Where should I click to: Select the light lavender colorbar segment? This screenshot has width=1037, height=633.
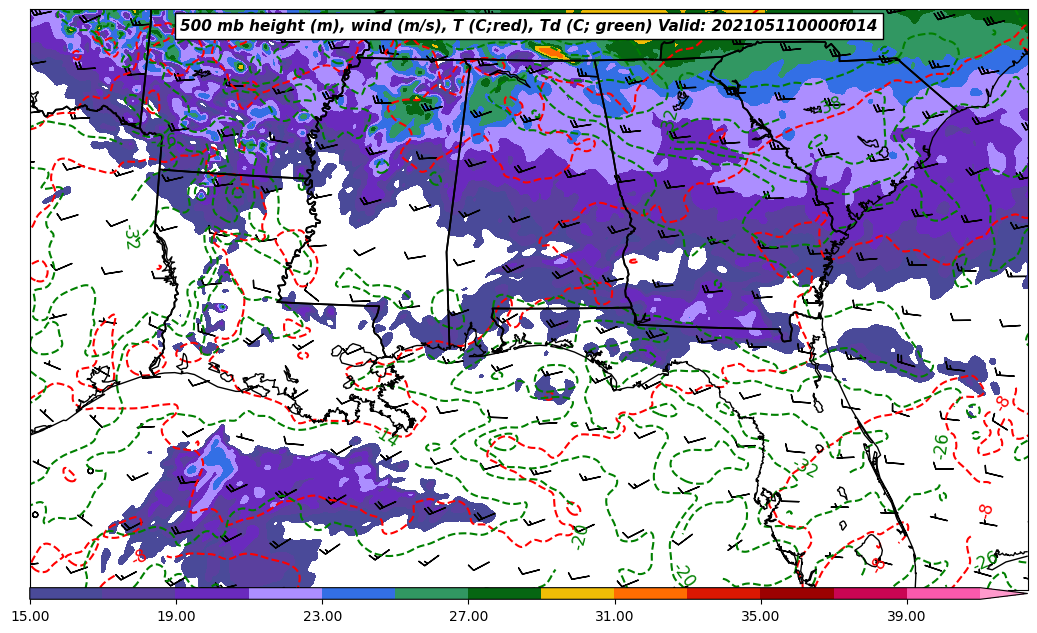click(285, 593)
